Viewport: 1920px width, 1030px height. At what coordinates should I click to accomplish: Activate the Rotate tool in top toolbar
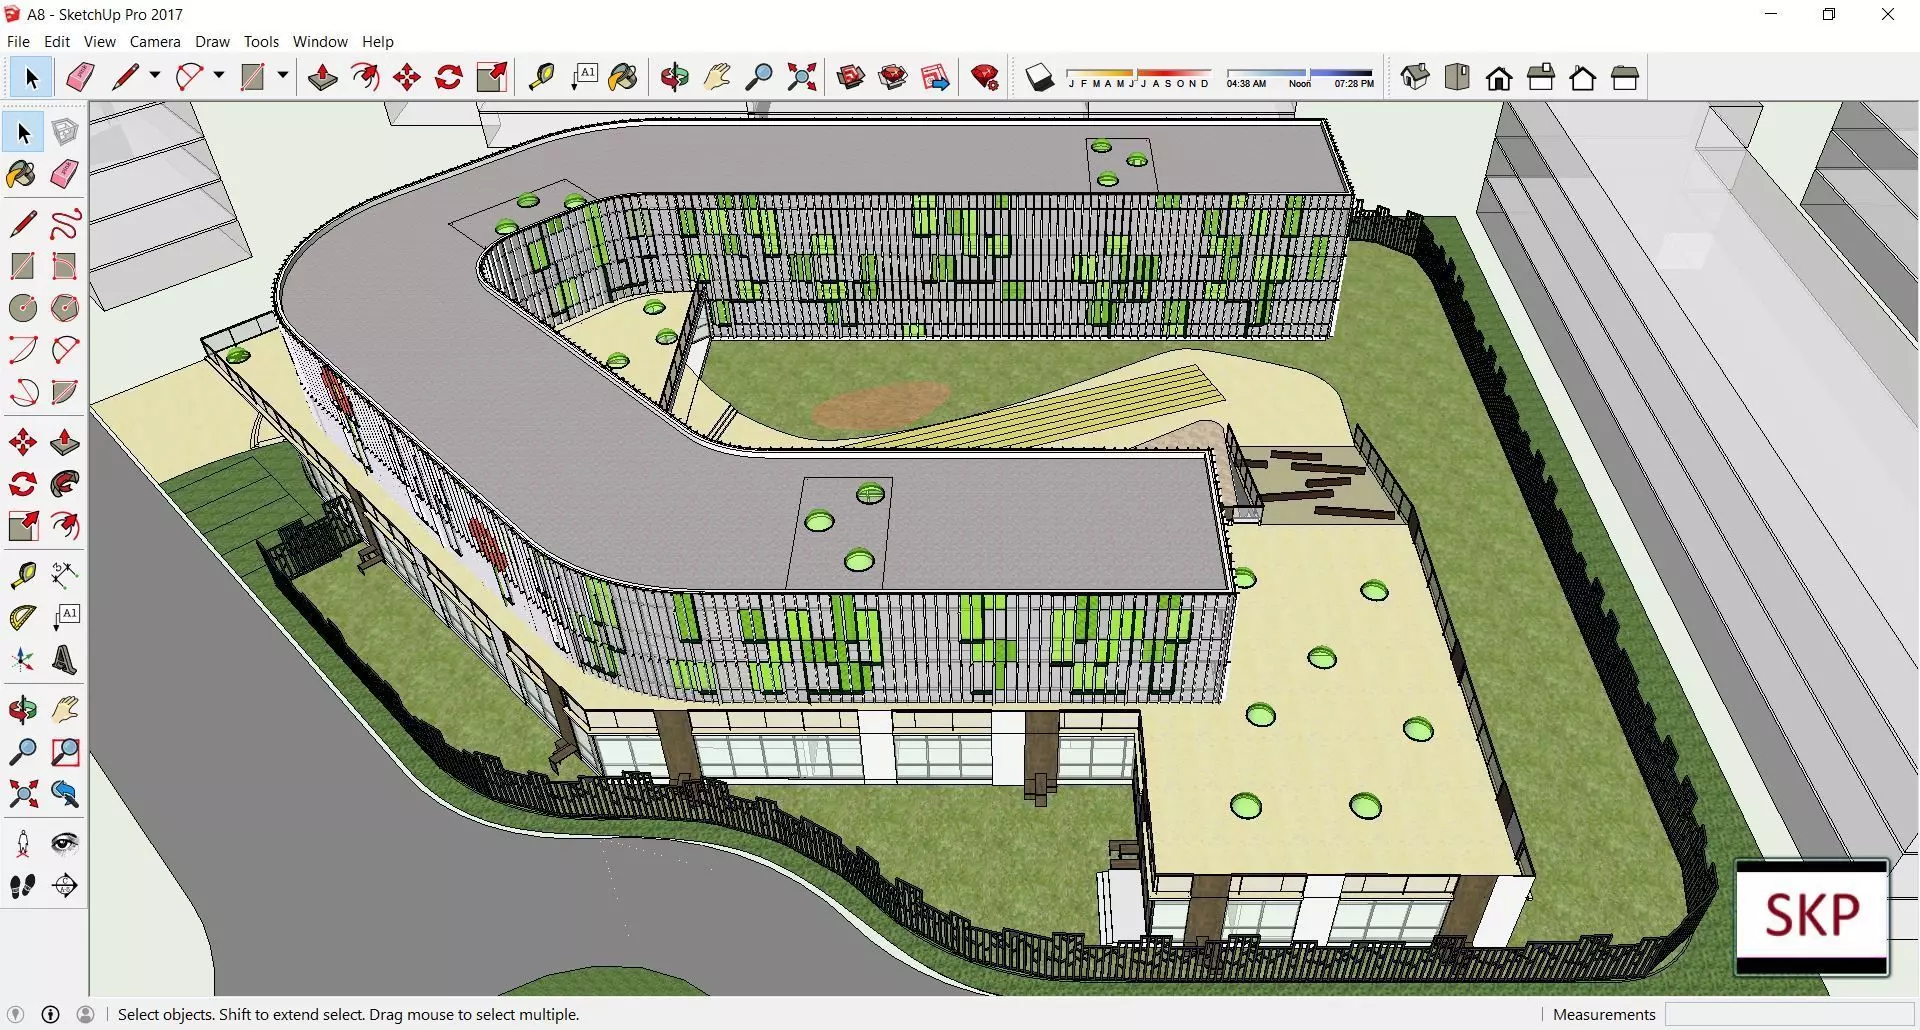pyautogui.click(x=449, y=77)
